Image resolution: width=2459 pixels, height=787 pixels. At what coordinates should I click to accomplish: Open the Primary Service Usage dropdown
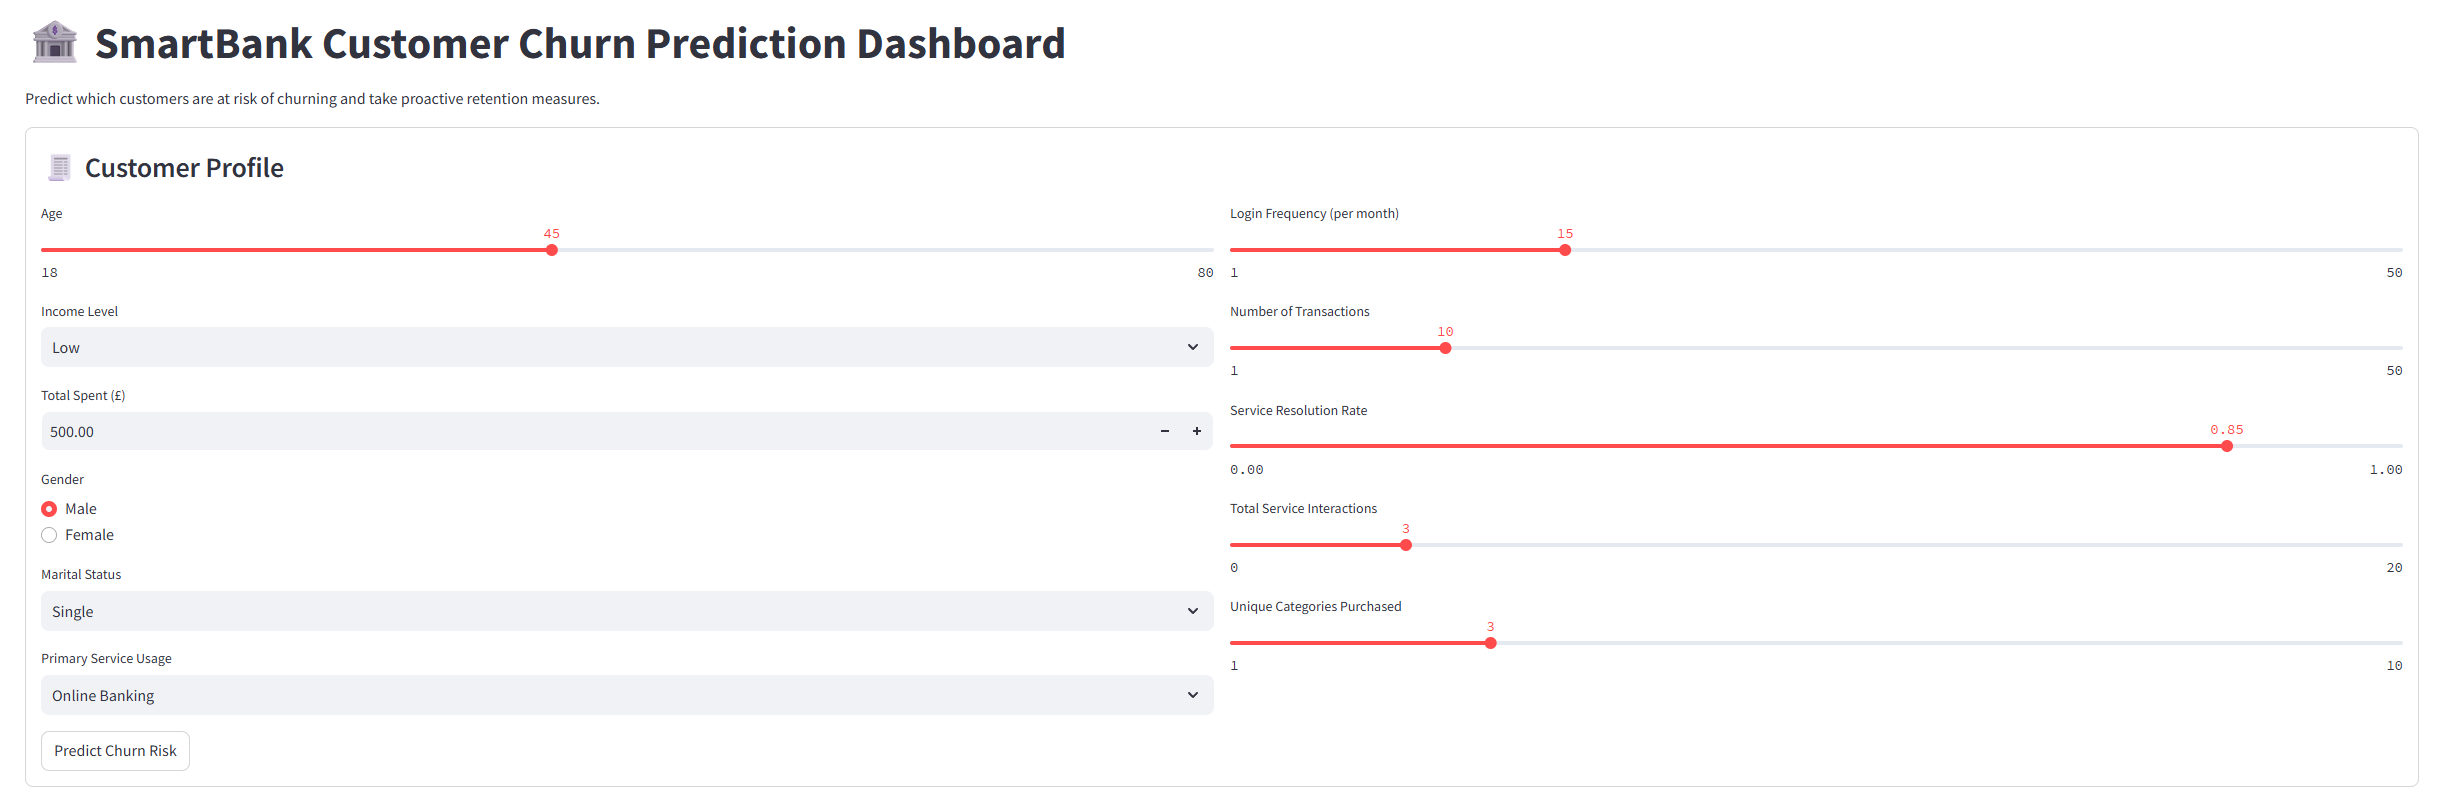click(626, 695)
